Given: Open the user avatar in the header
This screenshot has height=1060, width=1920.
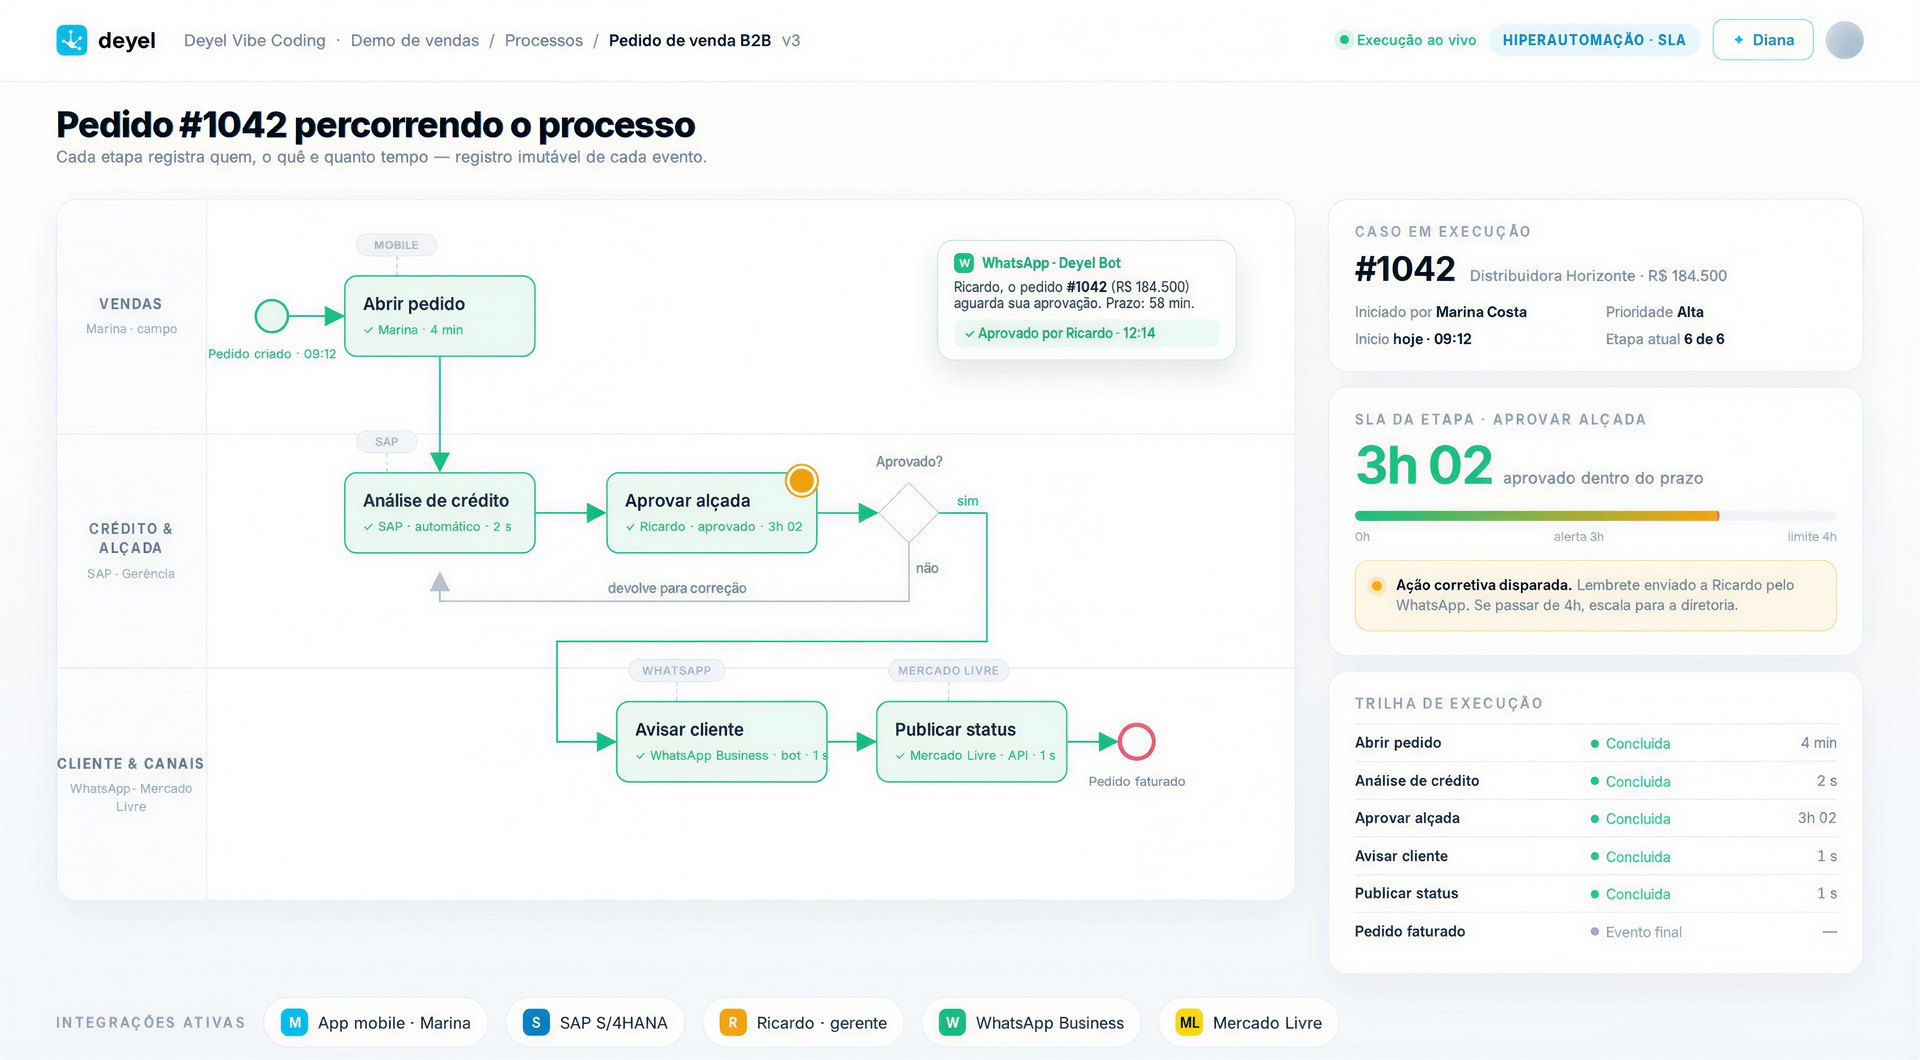Looking at the screenshot, I should 1844,40.
